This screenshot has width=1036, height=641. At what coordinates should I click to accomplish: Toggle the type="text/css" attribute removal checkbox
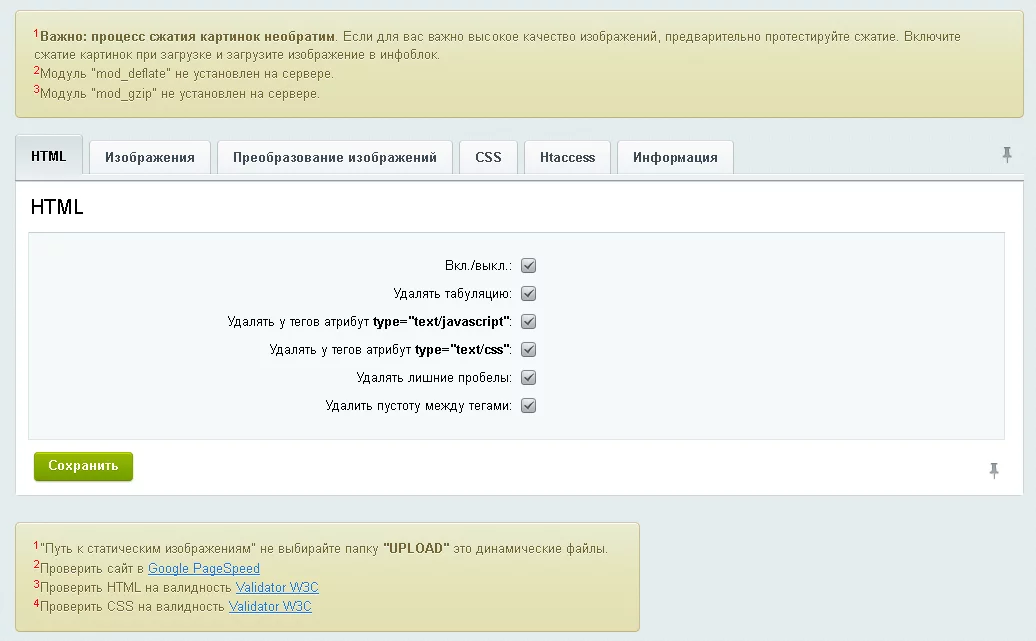pyautogui.click(x=529, y=350)
